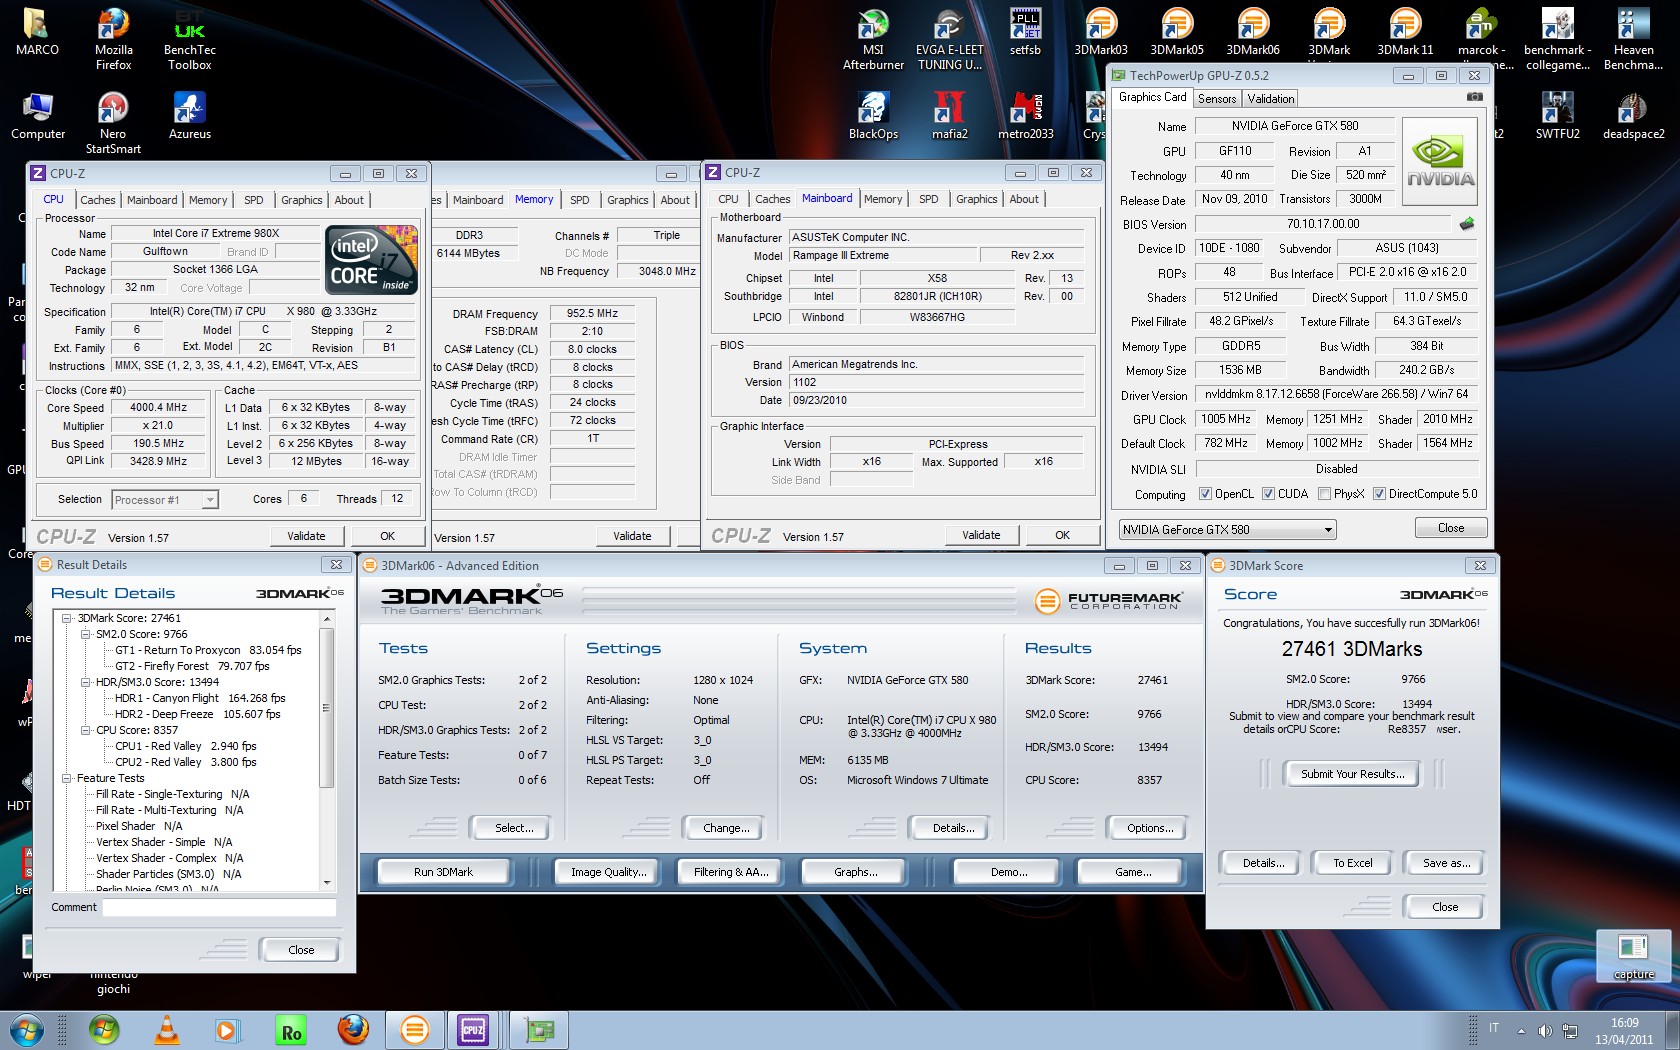
Task: Open the Caches tab in the left CPU-Z window
Action: pos(98,200)
